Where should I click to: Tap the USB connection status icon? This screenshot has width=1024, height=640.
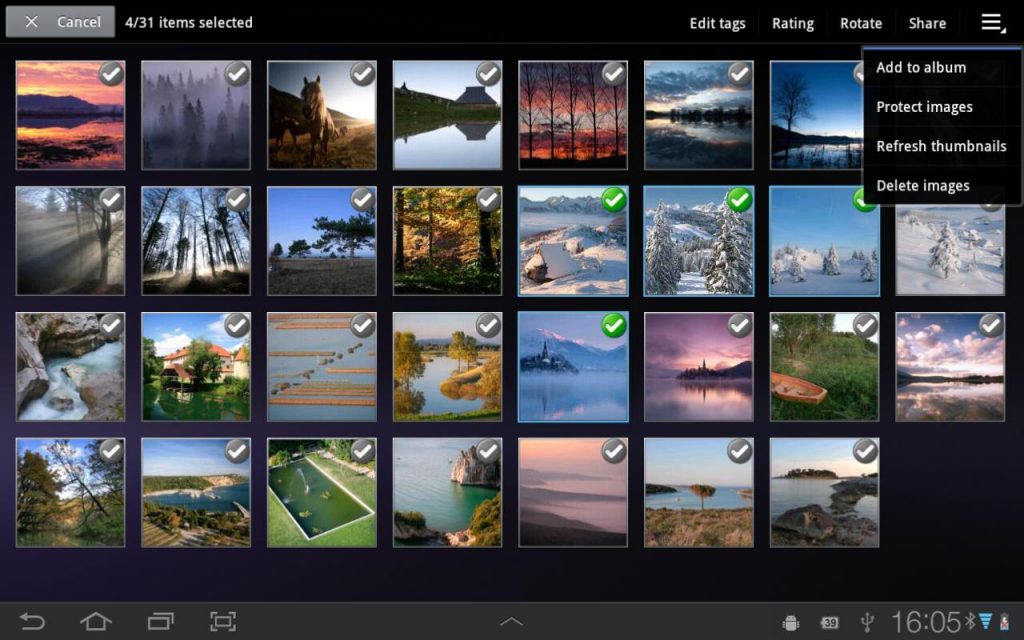[x=867, y=622]
